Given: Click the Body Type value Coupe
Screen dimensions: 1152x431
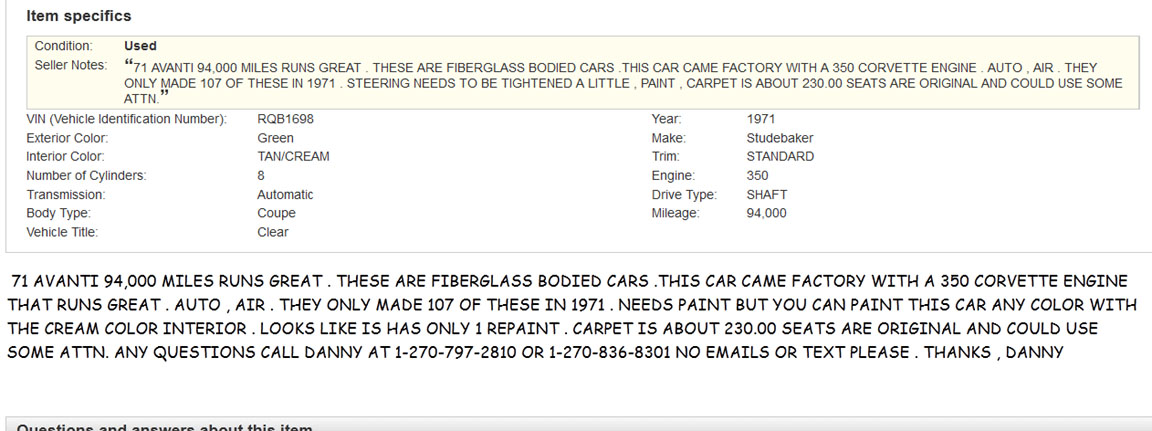Looking at the screenshot, I should [x=276, y=213].
